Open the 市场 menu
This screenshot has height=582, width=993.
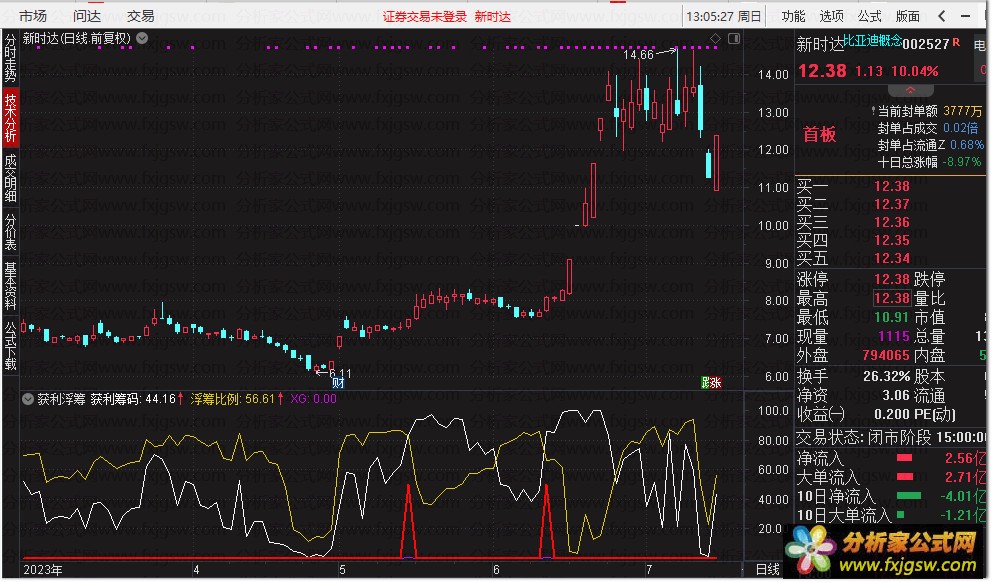click(32, 16)
